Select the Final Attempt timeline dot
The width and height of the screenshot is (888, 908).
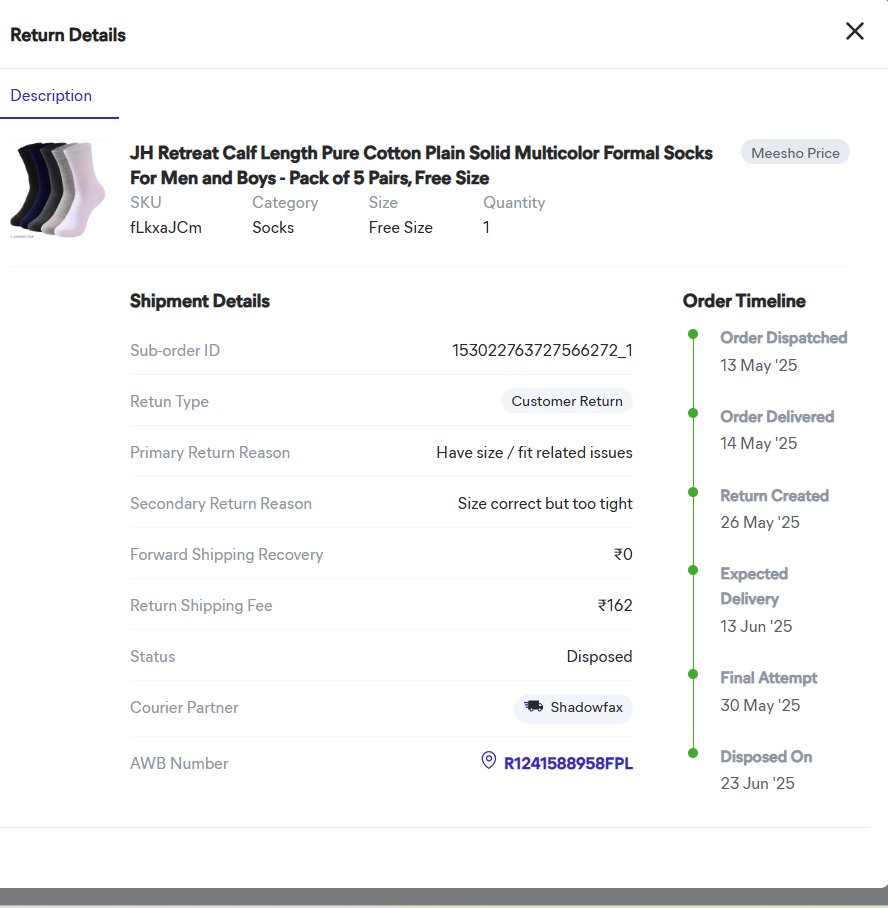tap(692, 674)
